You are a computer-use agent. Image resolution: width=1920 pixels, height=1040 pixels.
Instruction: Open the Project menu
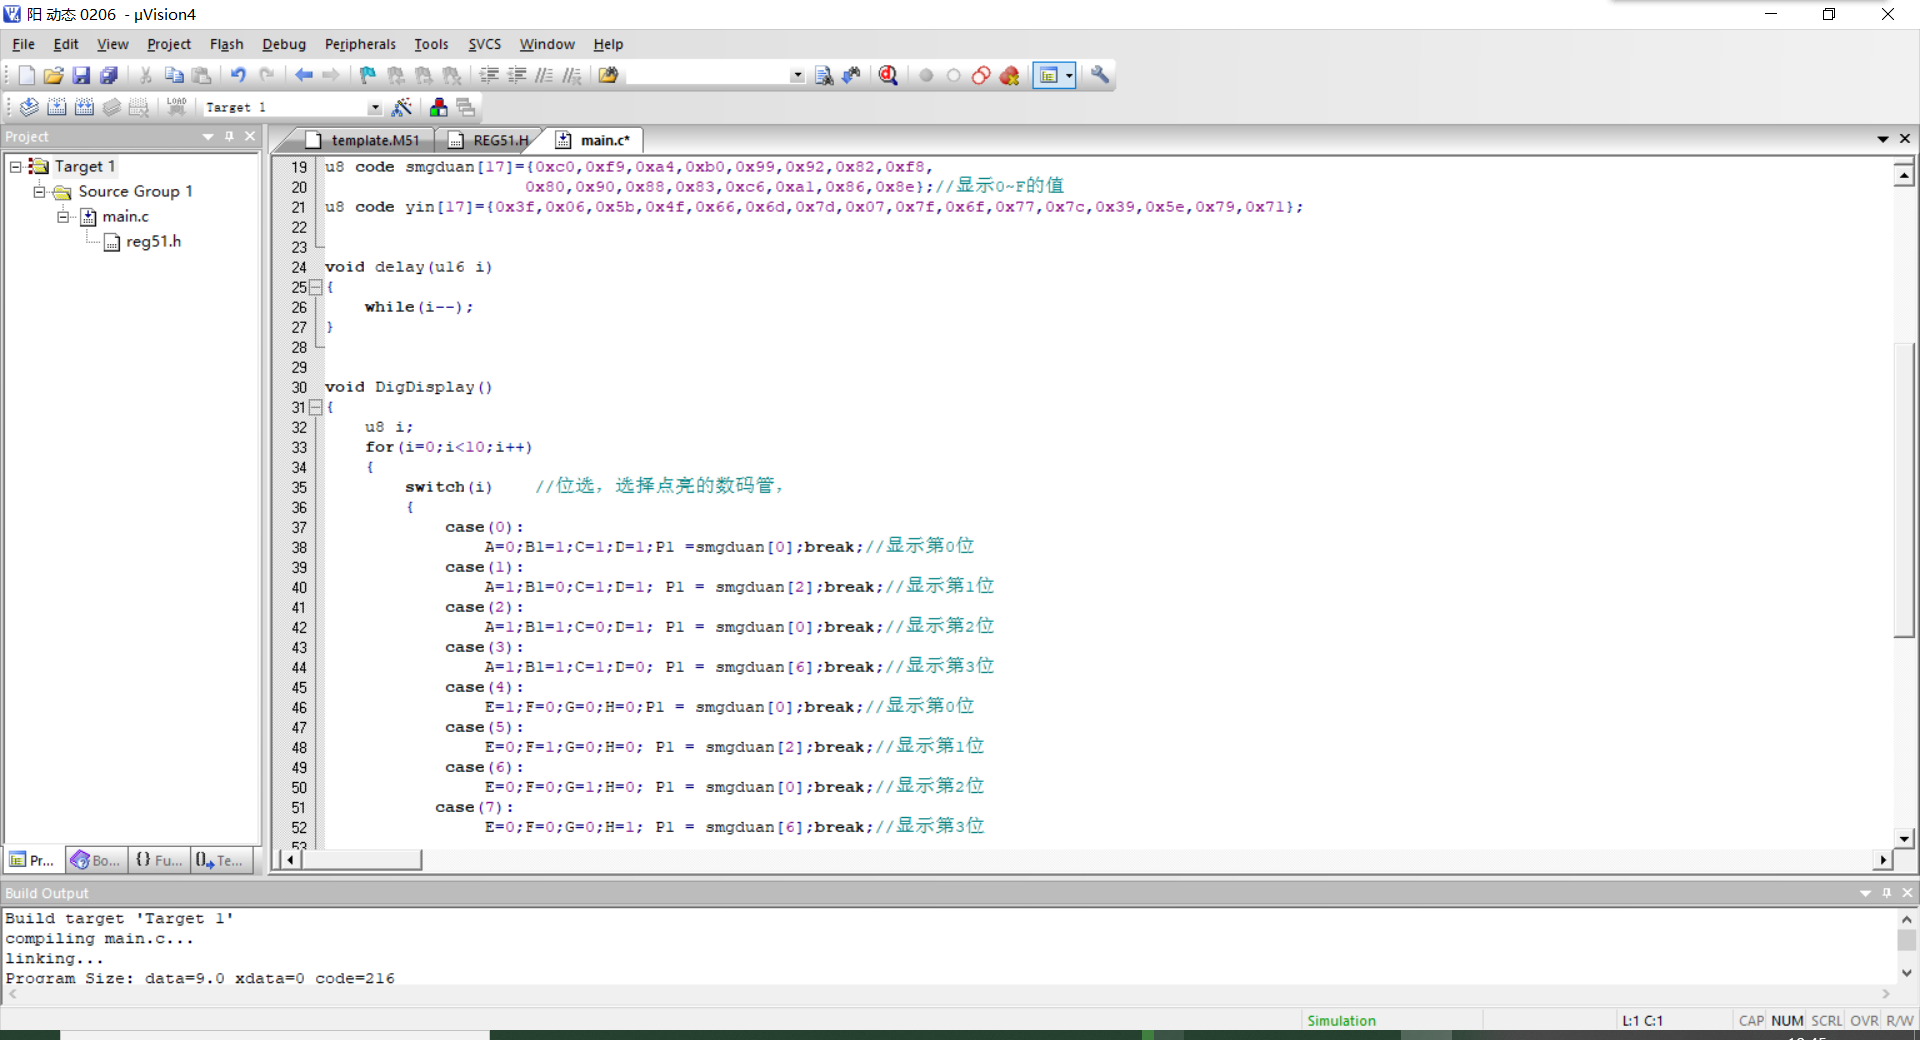coord(169,44)
